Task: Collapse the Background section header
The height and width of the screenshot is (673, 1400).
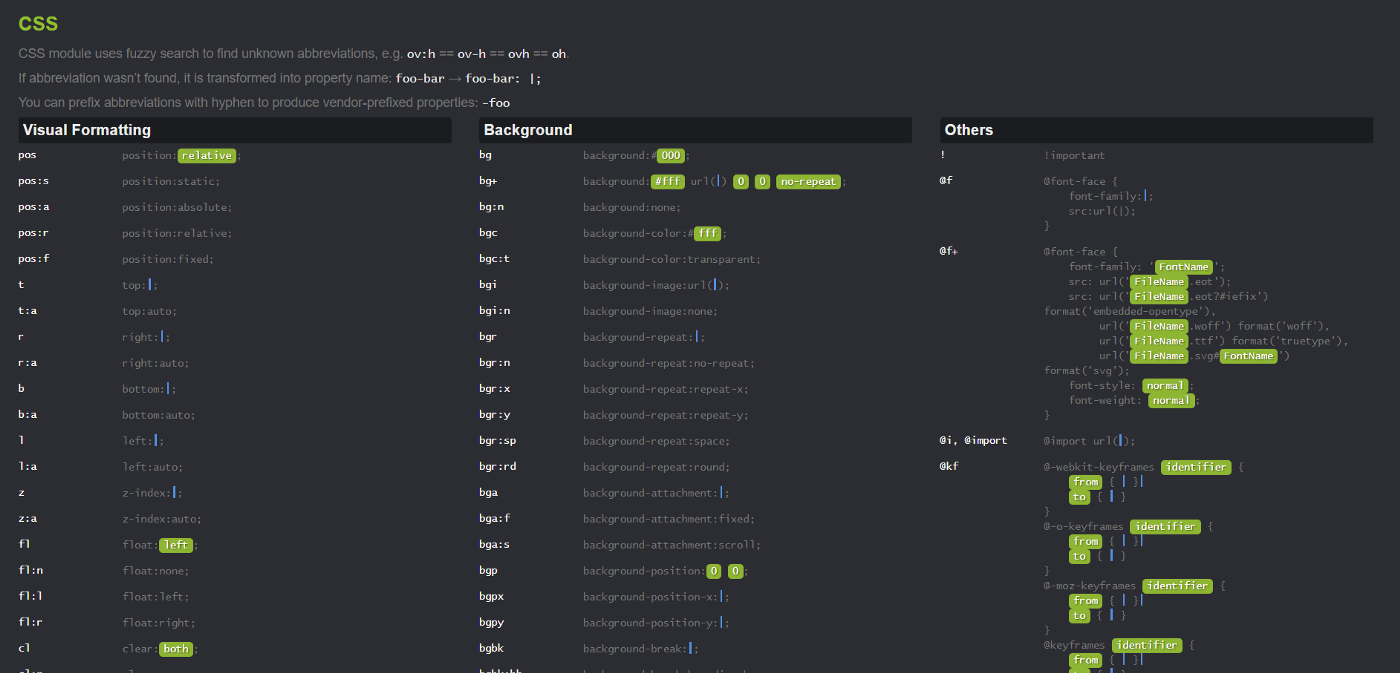Action: (x=528, y=130)
